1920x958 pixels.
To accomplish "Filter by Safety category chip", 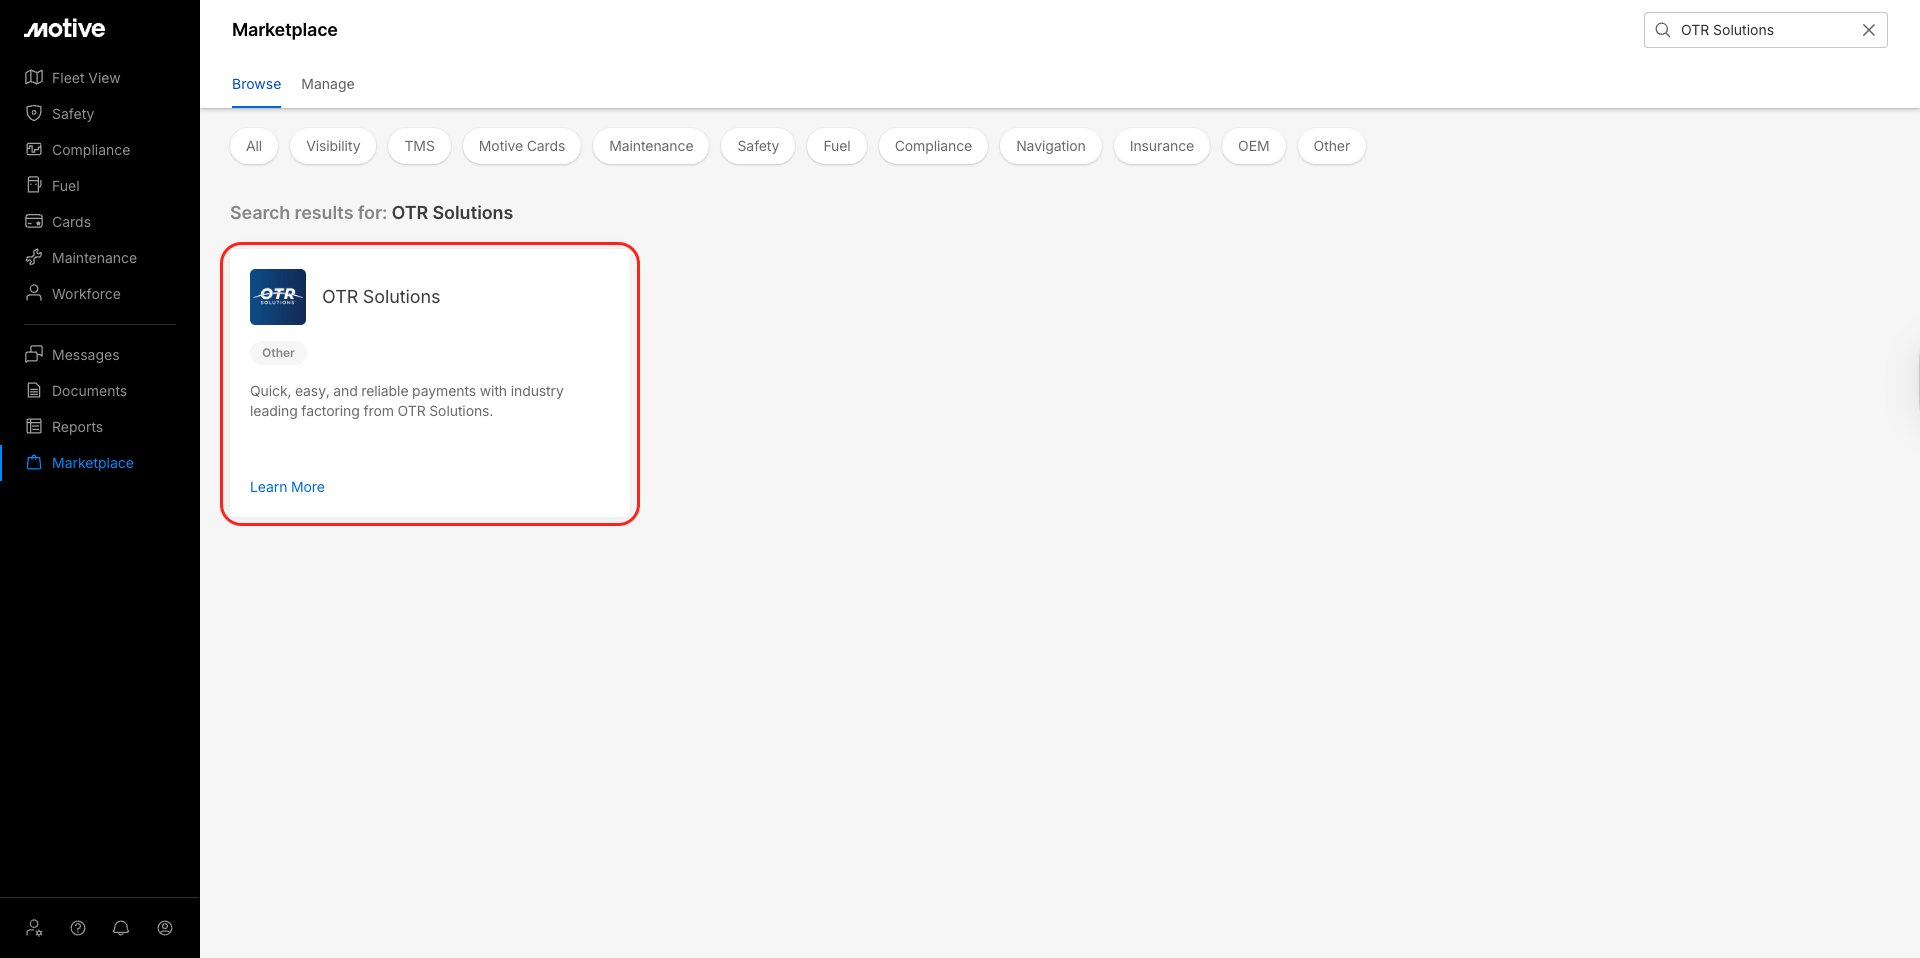I will coord(758,146).
